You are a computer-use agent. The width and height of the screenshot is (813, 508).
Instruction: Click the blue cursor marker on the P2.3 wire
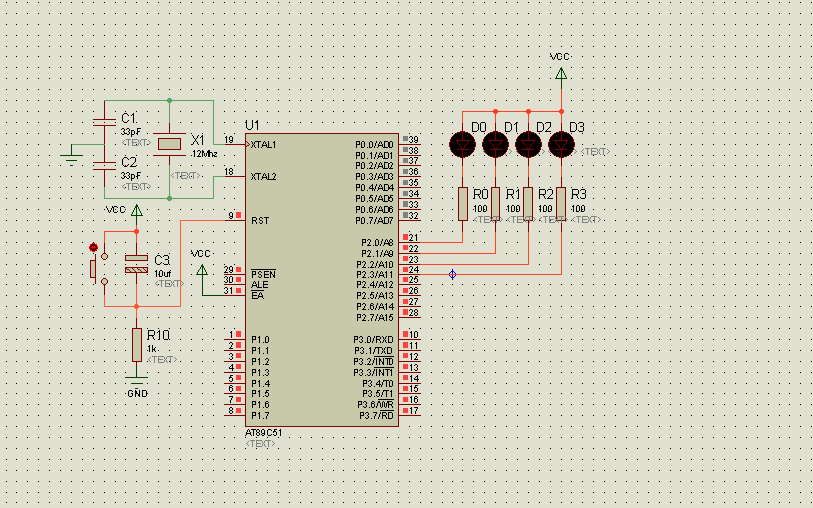[453, 275]
